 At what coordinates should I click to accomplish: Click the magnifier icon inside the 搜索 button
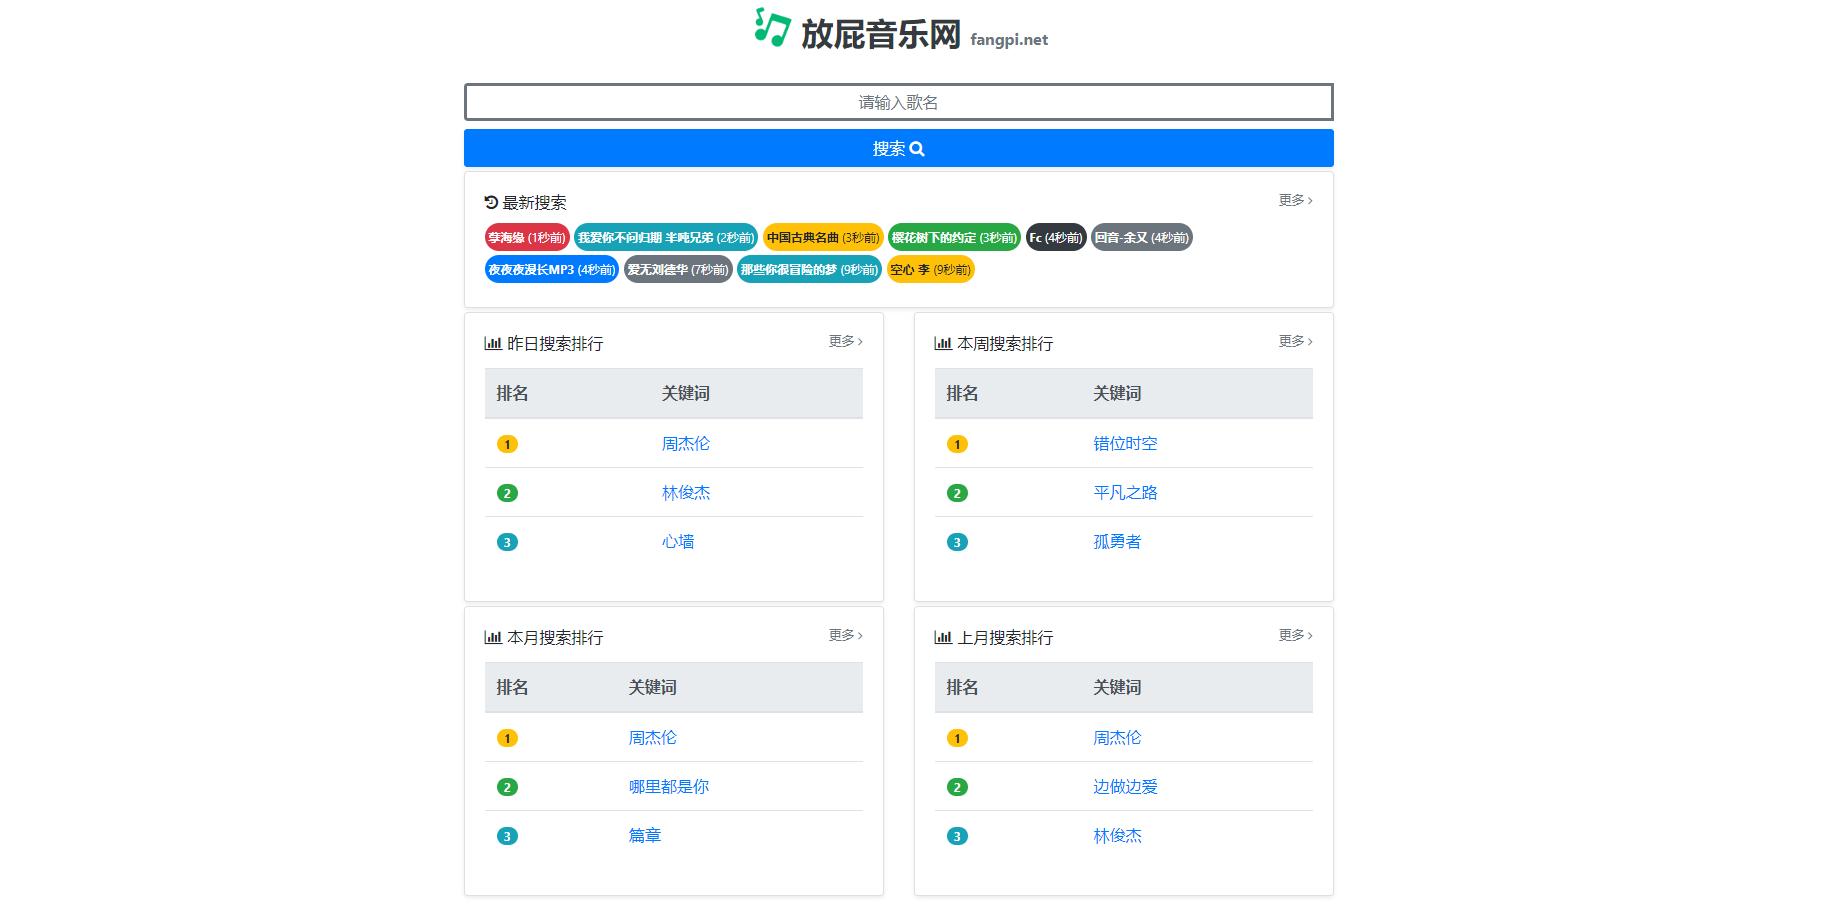918,148
